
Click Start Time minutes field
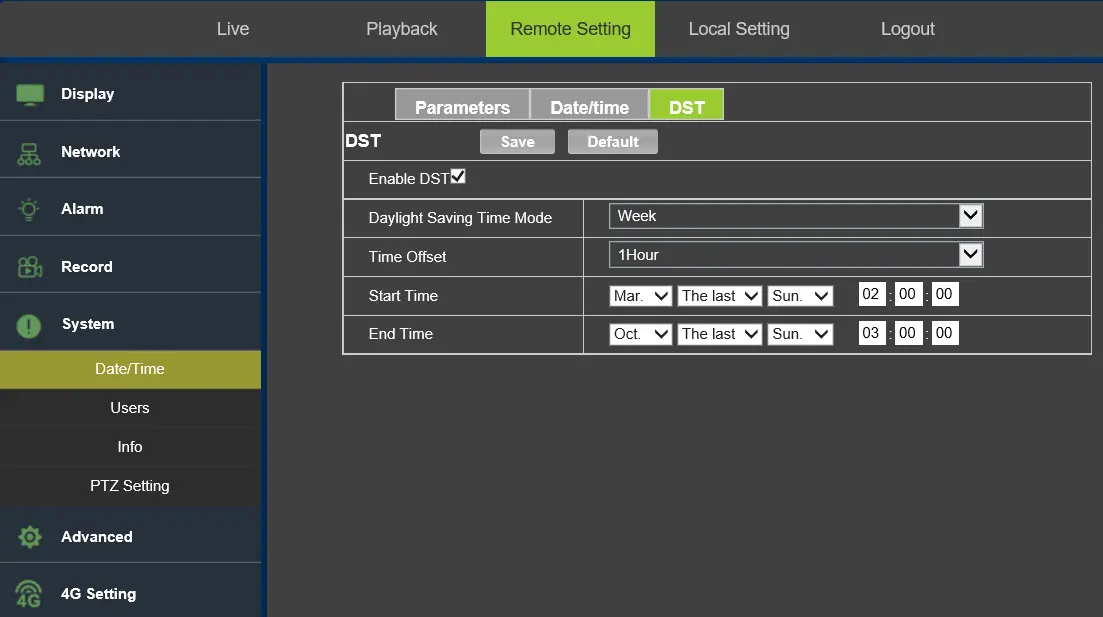tap(907, 294)
